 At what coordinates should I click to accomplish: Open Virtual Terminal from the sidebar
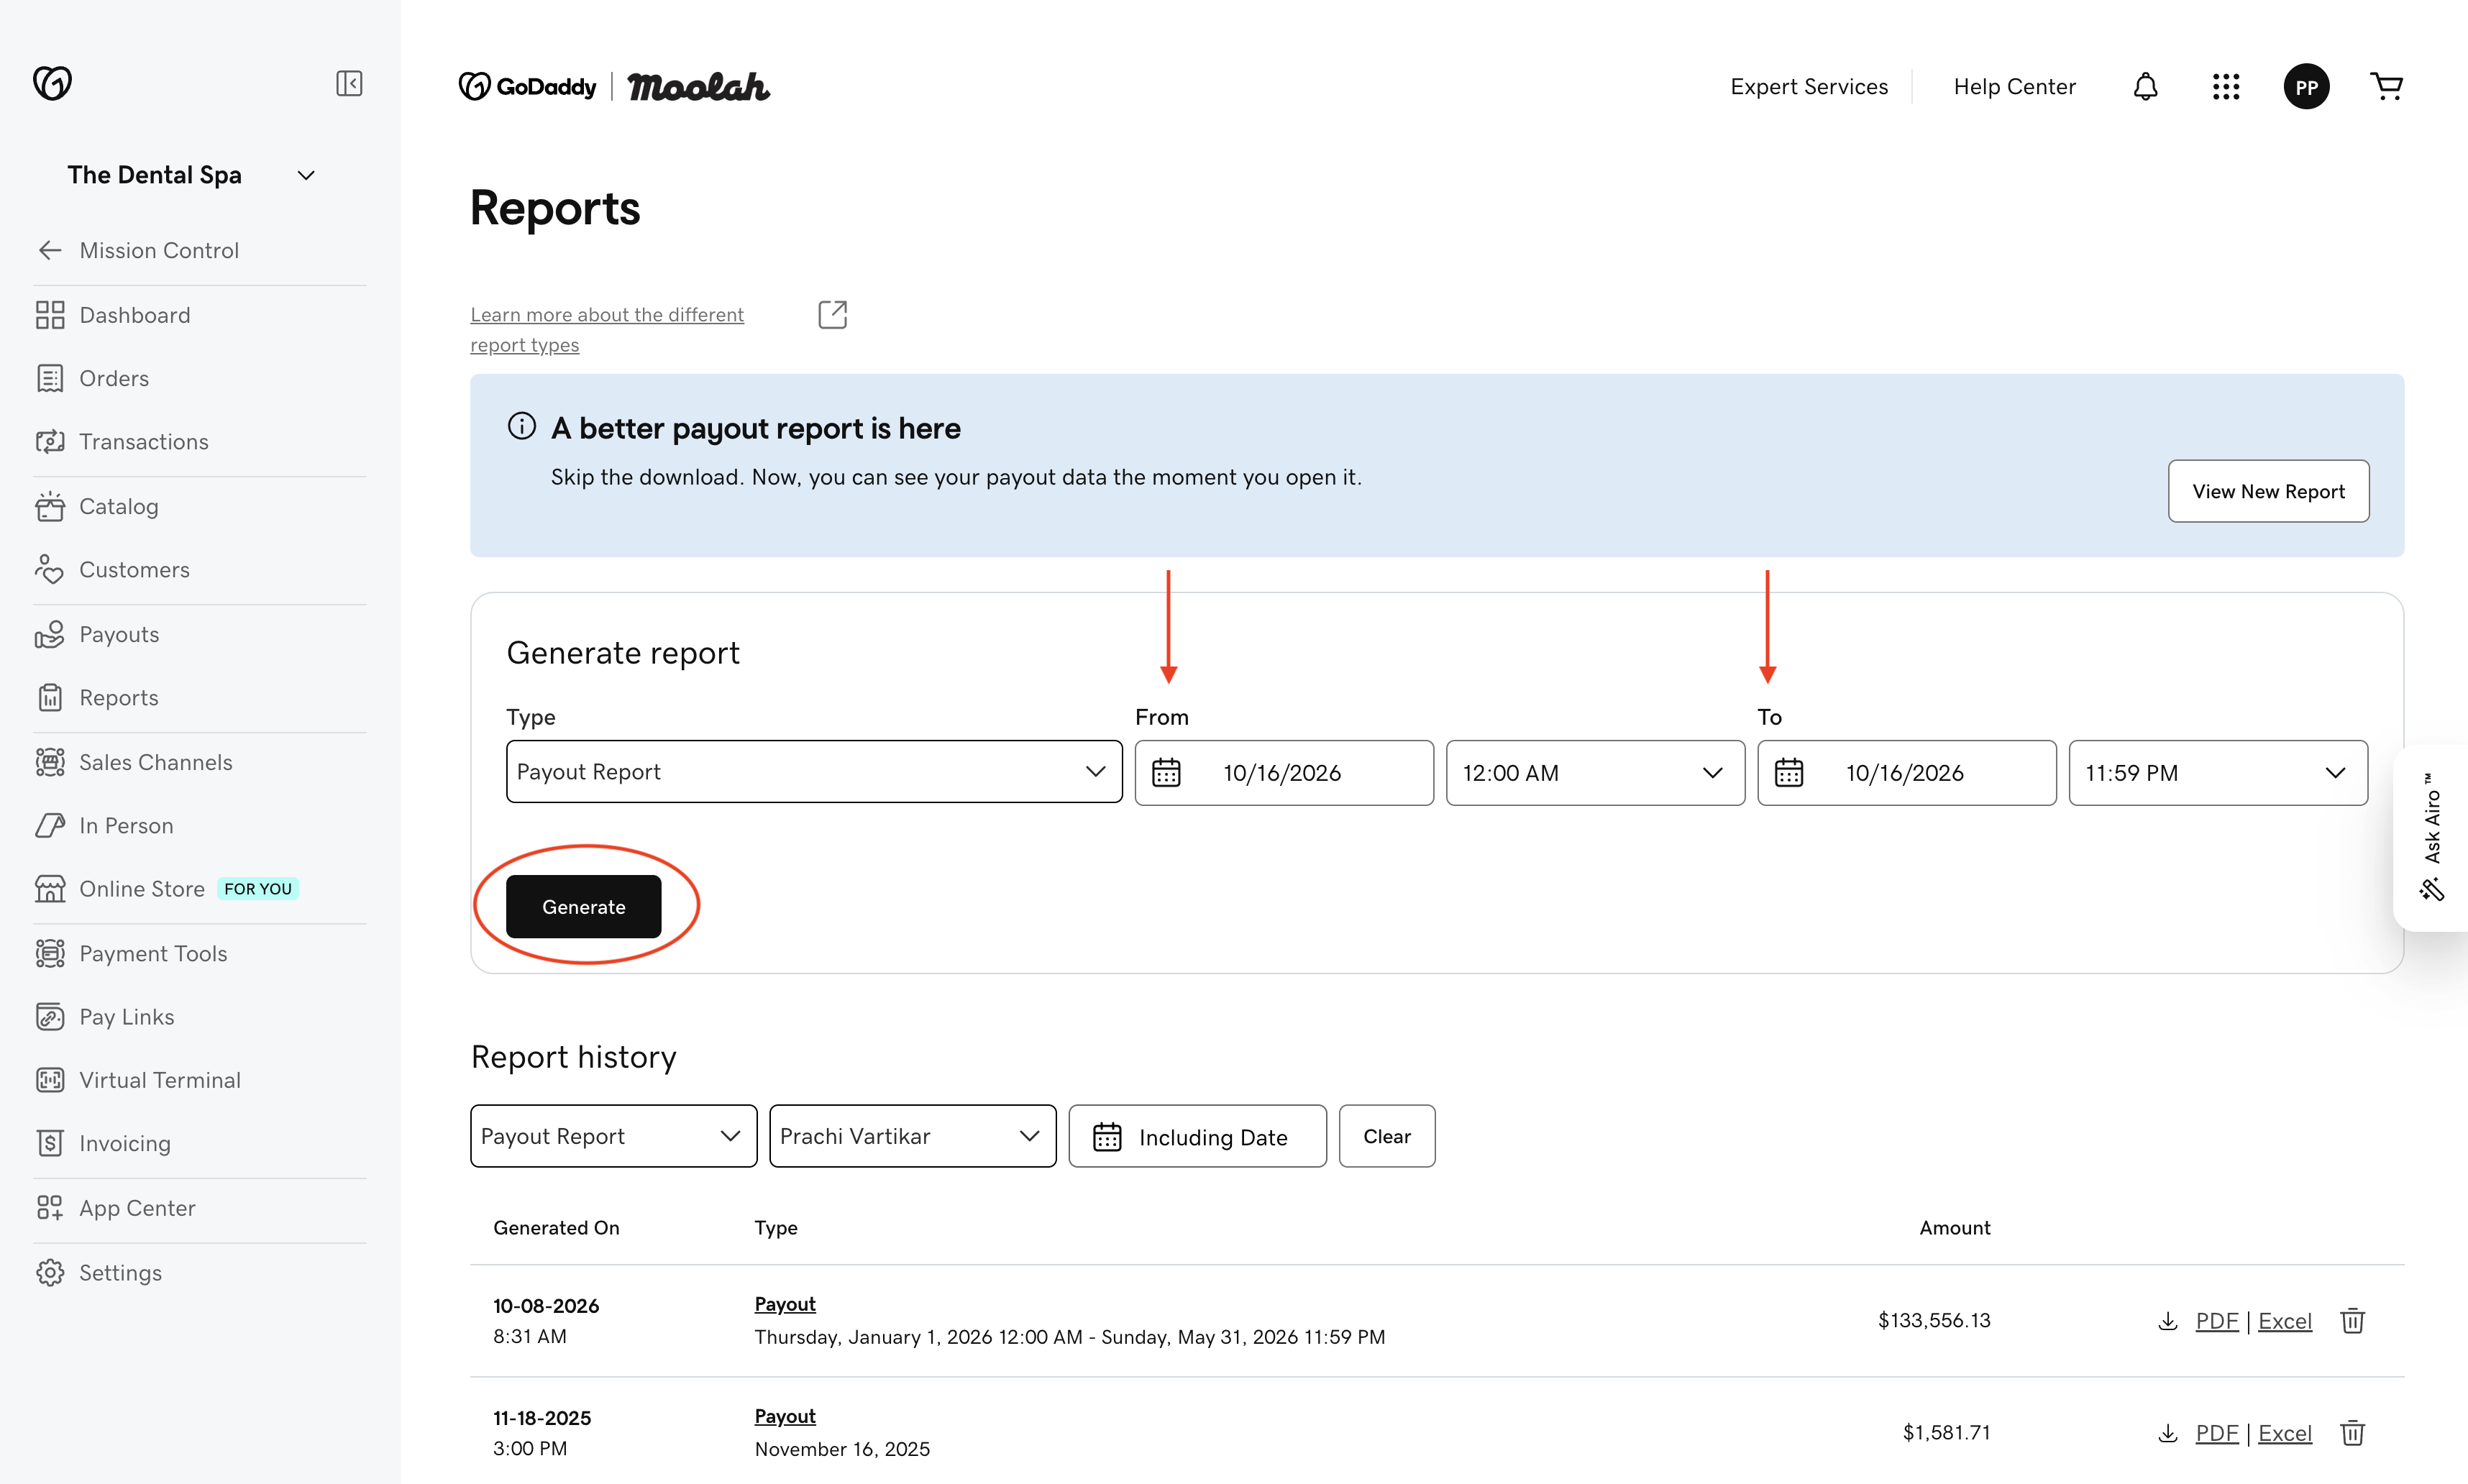click(160, 1080)
